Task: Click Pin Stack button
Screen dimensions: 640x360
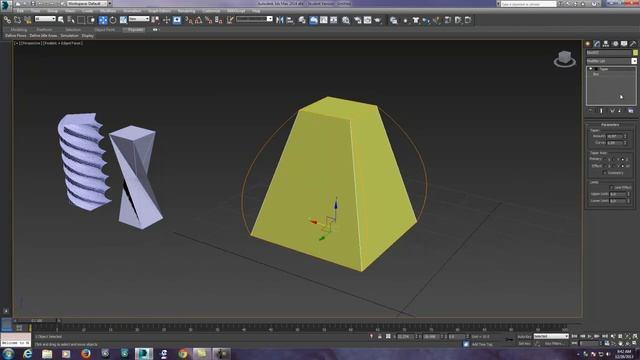Action: pos(591,111)
